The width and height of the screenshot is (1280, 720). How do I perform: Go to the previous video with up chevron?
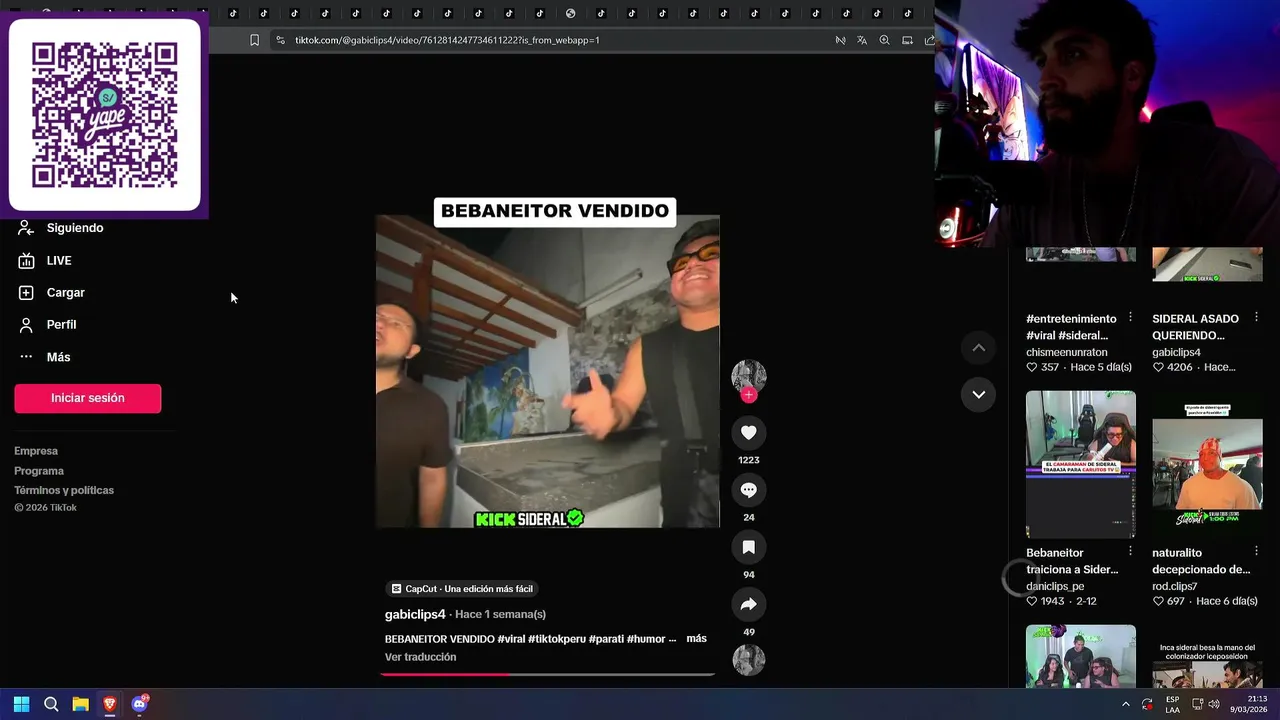coord(979,347)
